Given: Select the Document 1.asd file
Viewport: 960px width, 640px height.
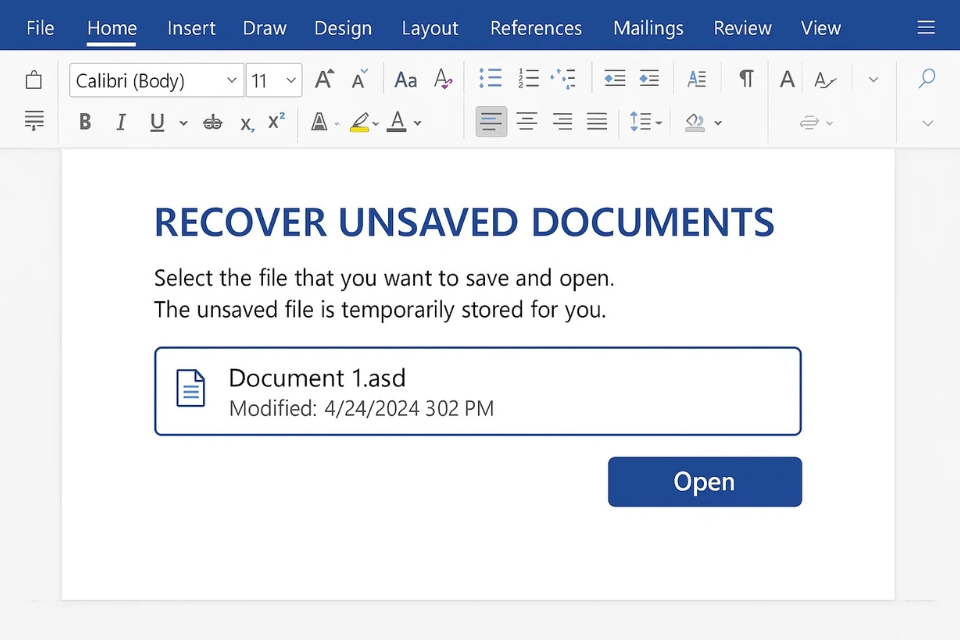Looking at the screenshot, I should [x=477, y=391].
